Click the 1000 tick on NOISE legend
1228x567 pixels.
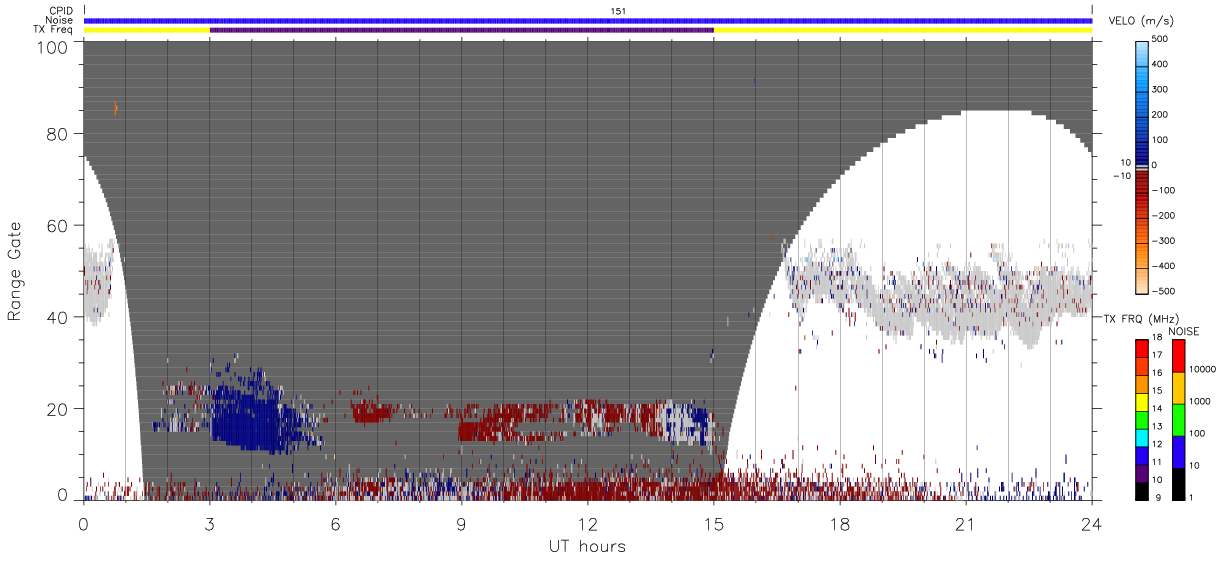coord(1200,401)
